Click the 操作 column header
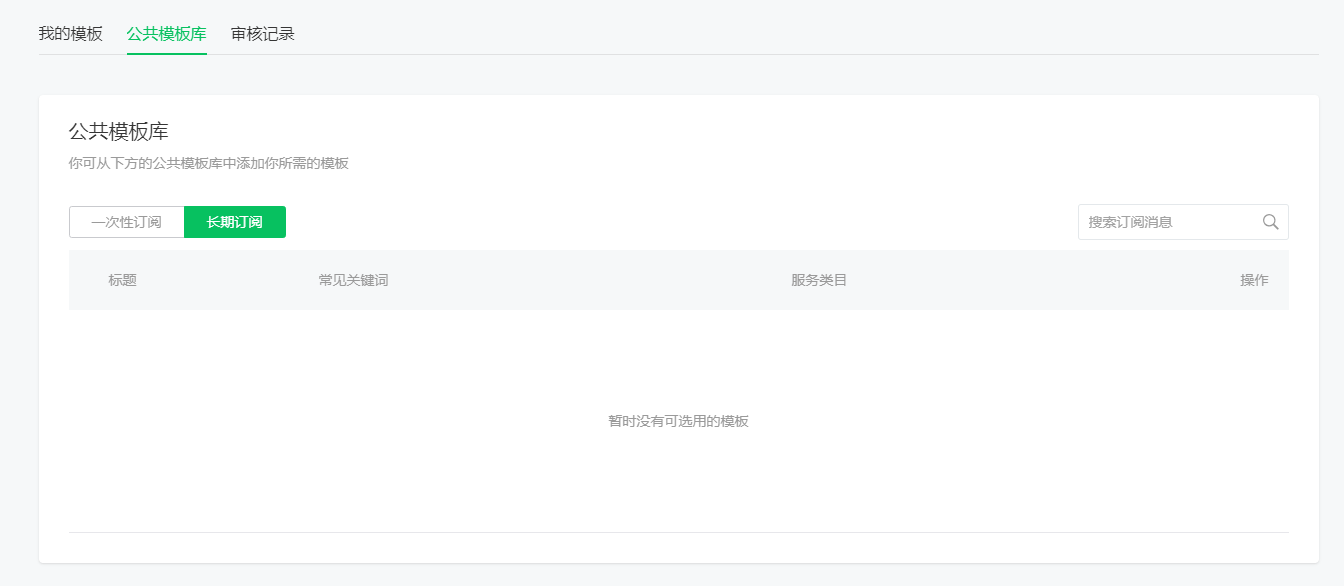Viewport: 1344px width, 586px height. [x=1254, y=280]
